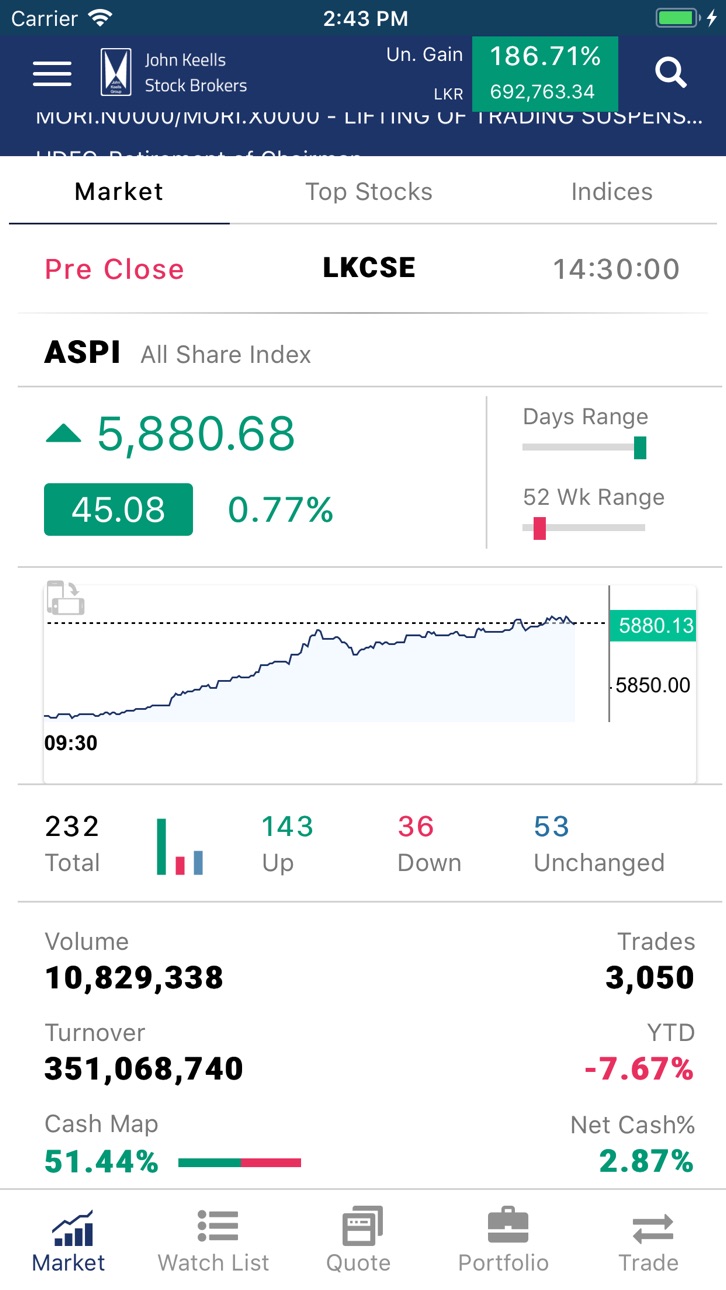The image size is (726, 1290).
Task: Switch to the Top Stocks tab
Action: pyautogui.click(x=369, y=192)
